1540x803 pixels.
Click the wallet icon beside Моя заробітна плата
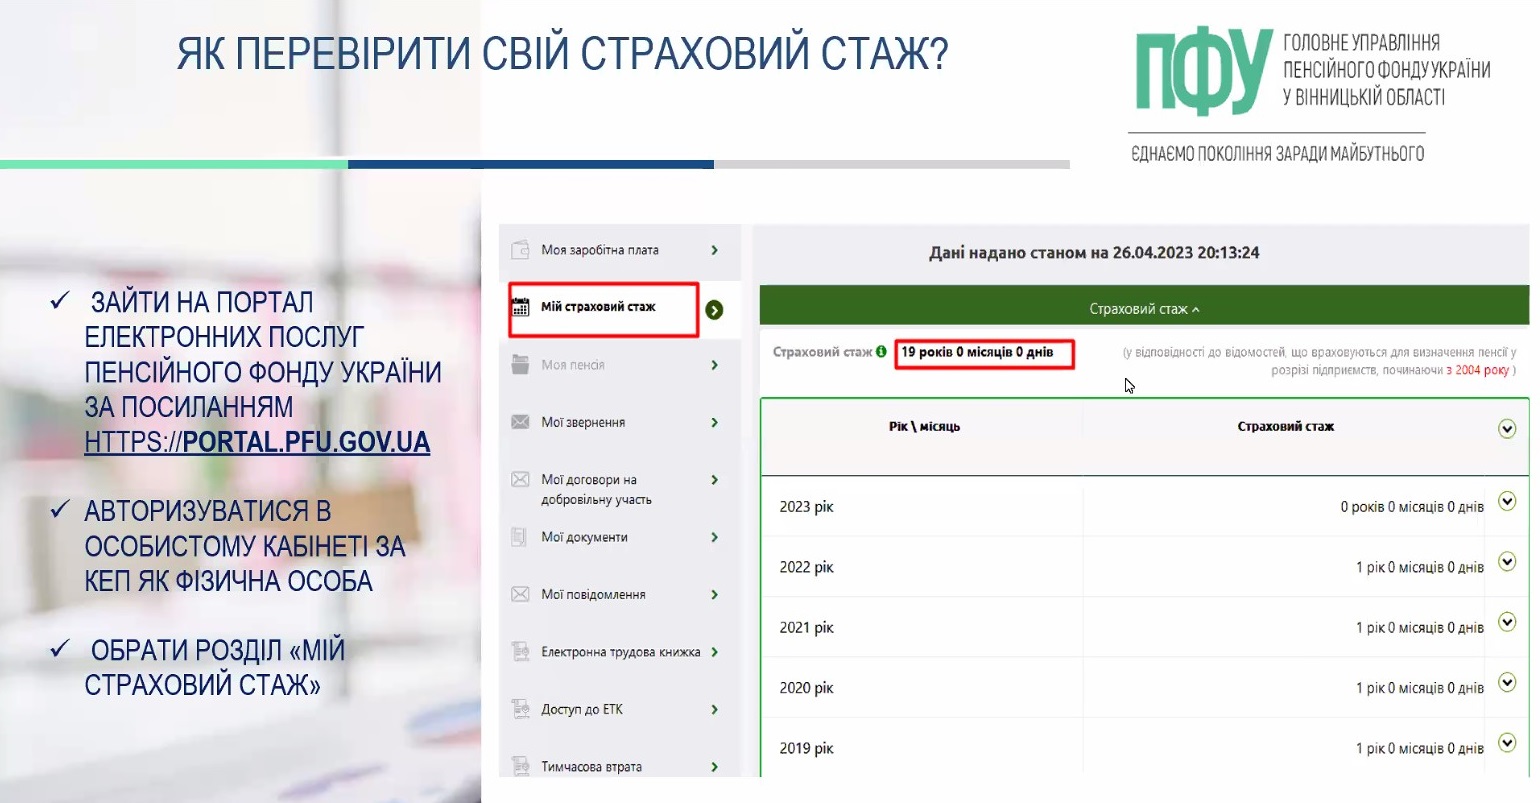520,250
